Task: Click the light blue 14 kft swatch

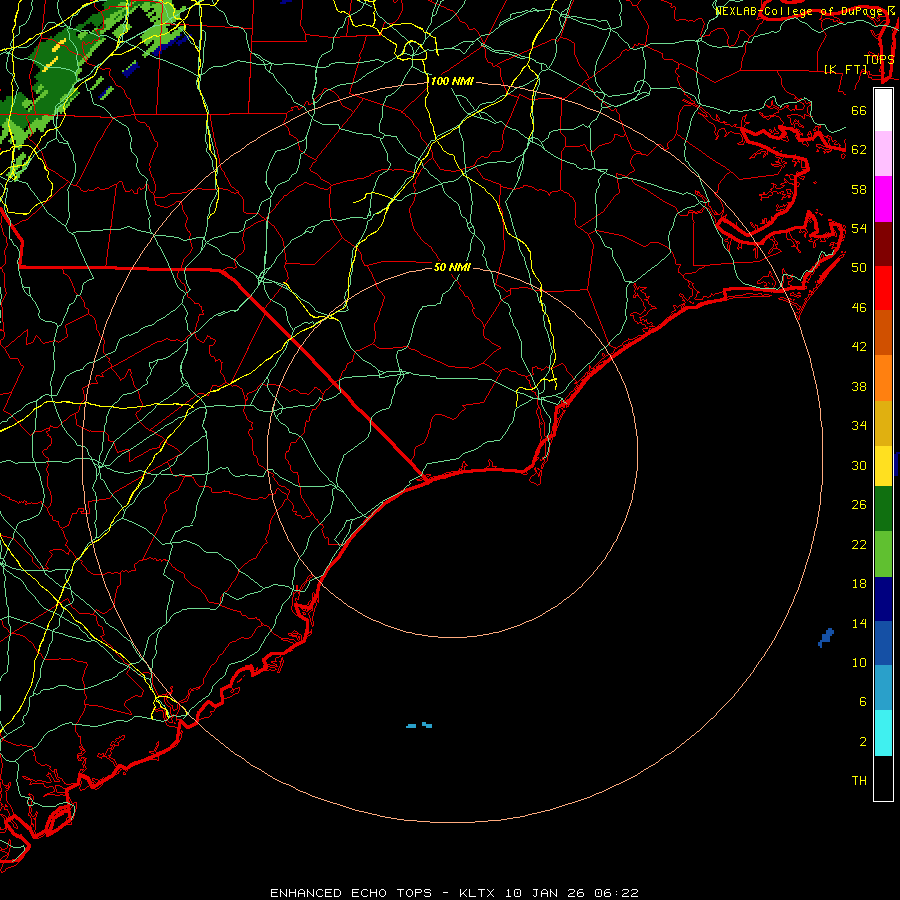Action: point(883,687)
